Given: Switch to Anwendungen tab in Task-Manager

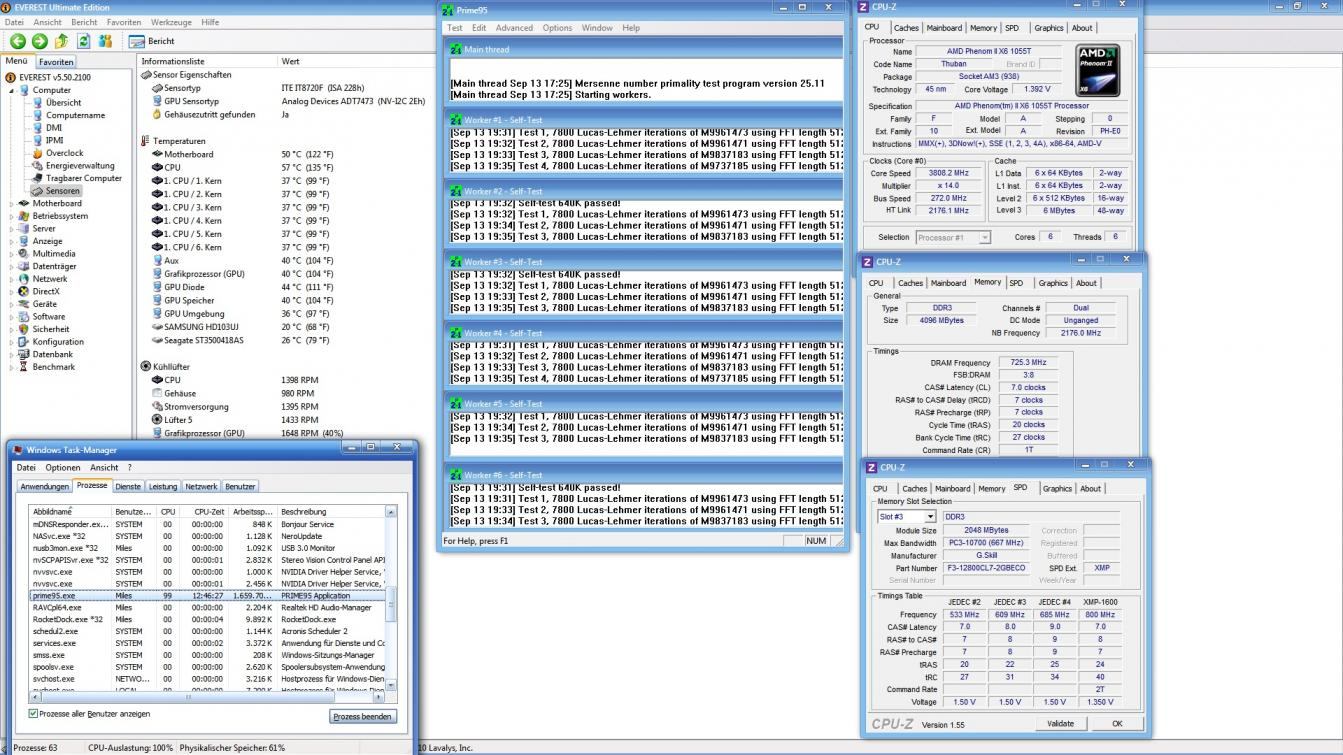Looking at the screenshot, I should click(x=45, y=487).
